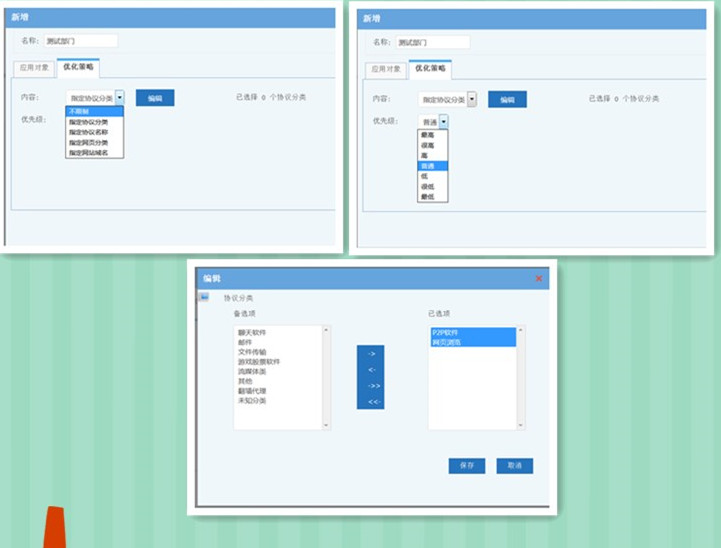
Task: Close the 编辑 dialog with red X
Action: (538, 278)
